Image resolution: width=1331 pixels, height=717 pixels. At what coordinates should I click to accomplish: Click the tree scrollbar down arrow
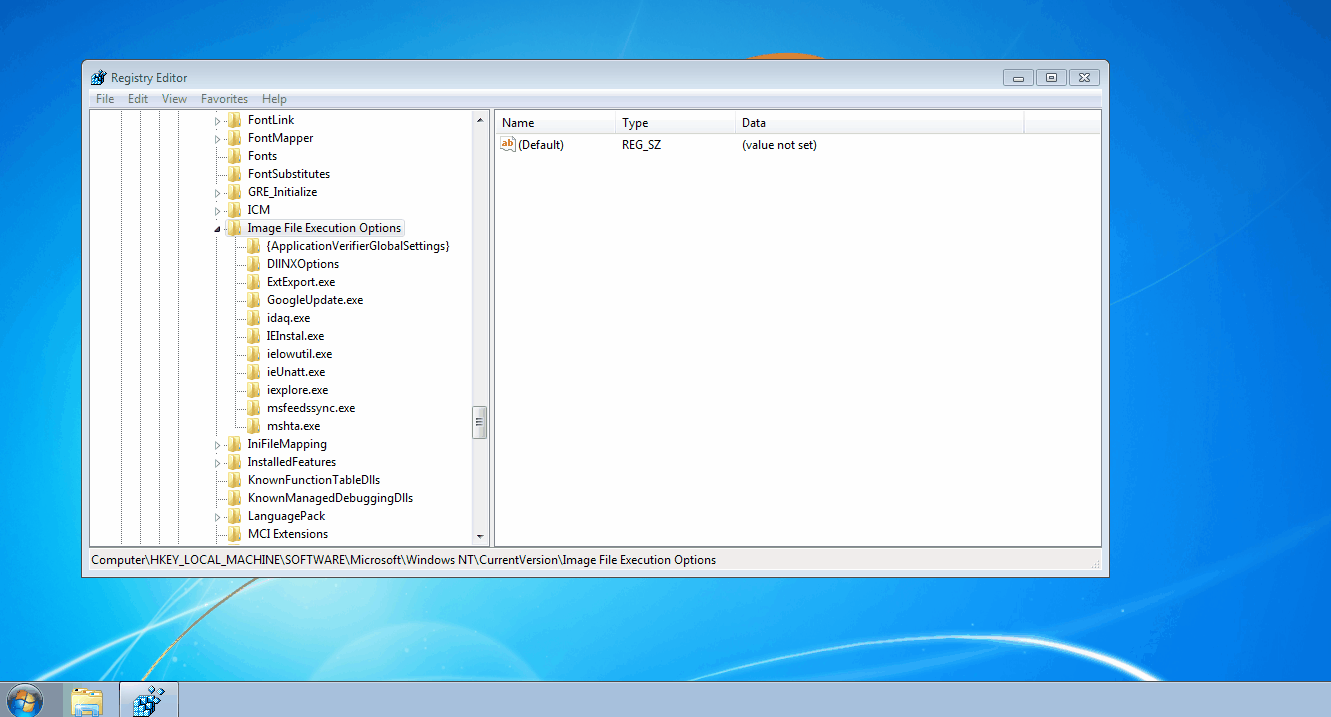coord(479,537)
